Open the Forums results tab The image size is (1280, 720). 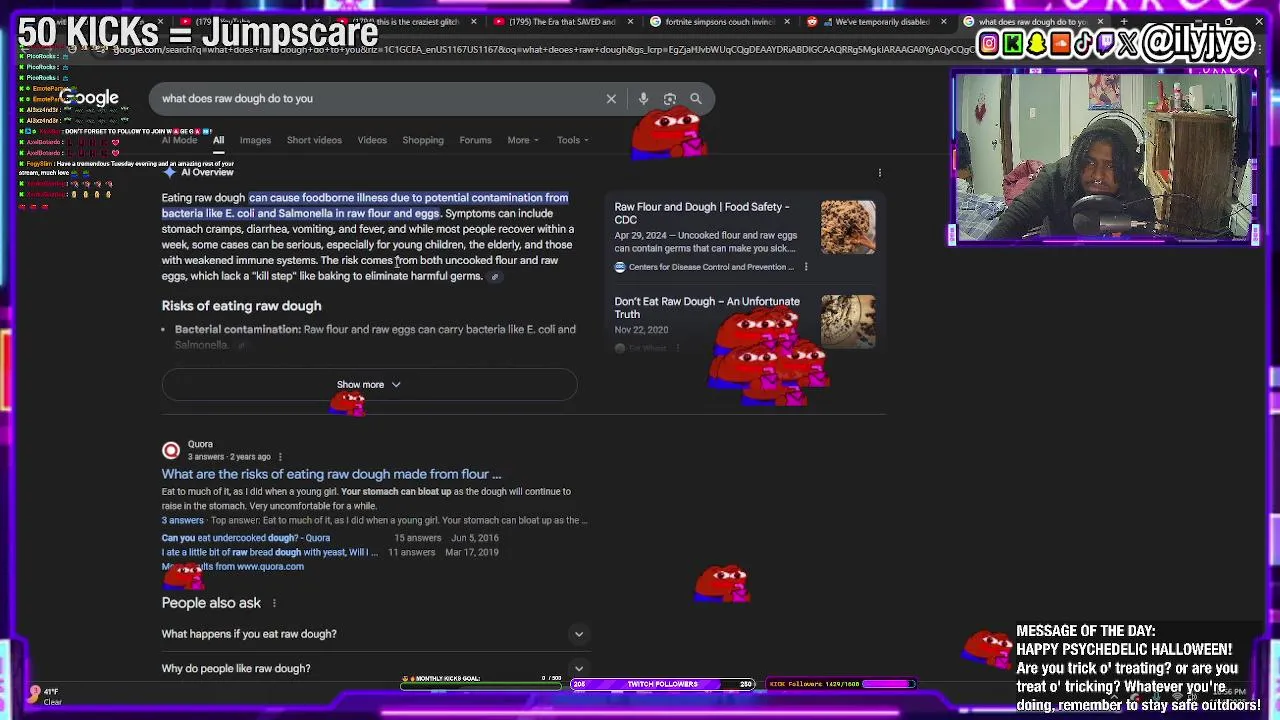(475, 140)
